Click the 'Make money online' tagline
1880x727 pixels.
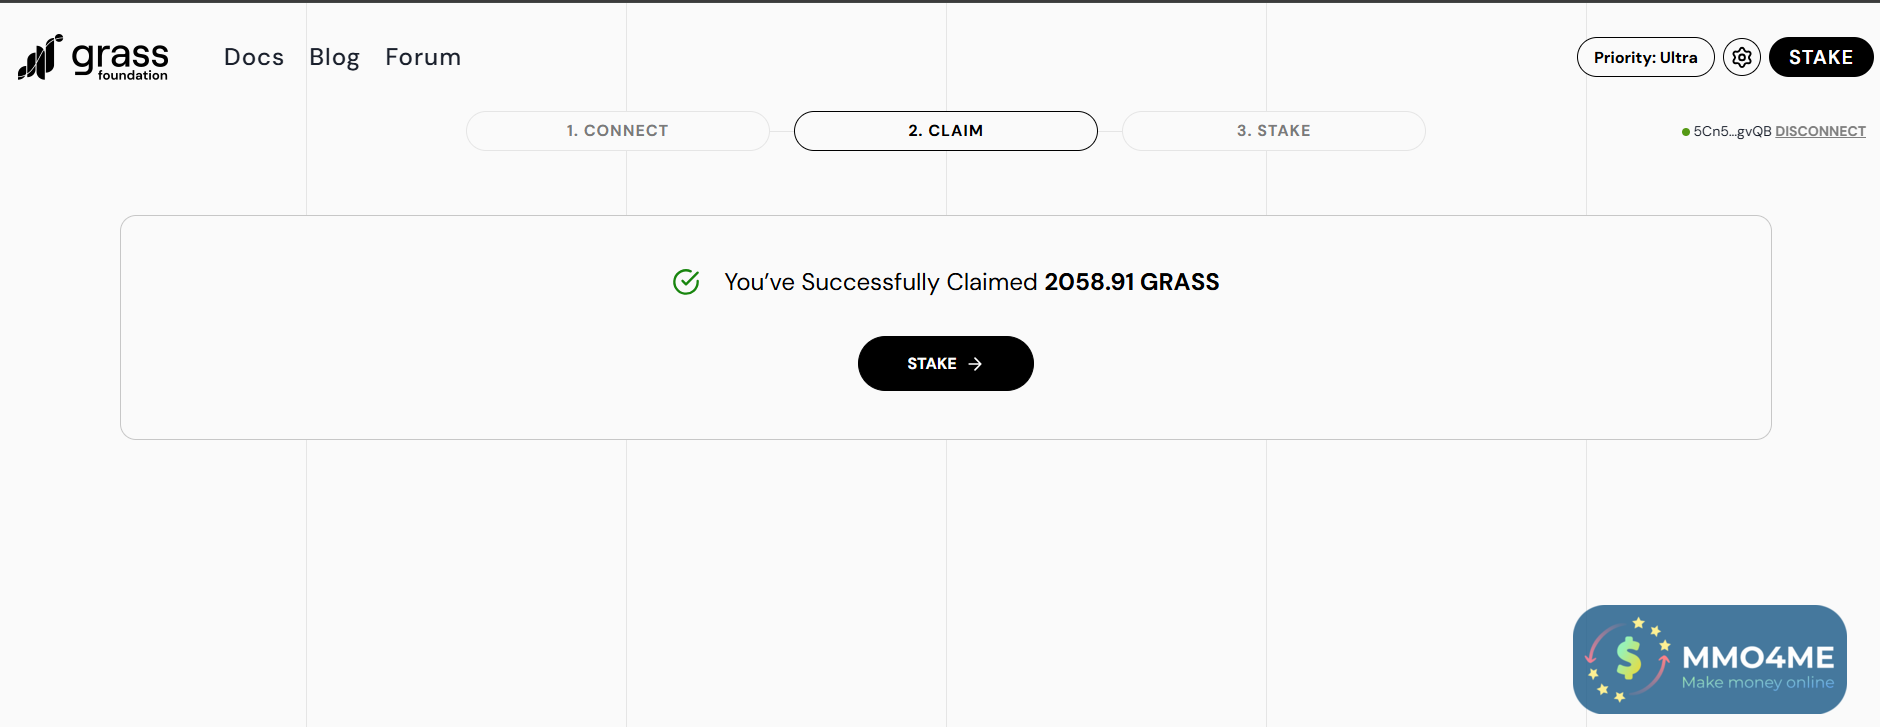1757,683
